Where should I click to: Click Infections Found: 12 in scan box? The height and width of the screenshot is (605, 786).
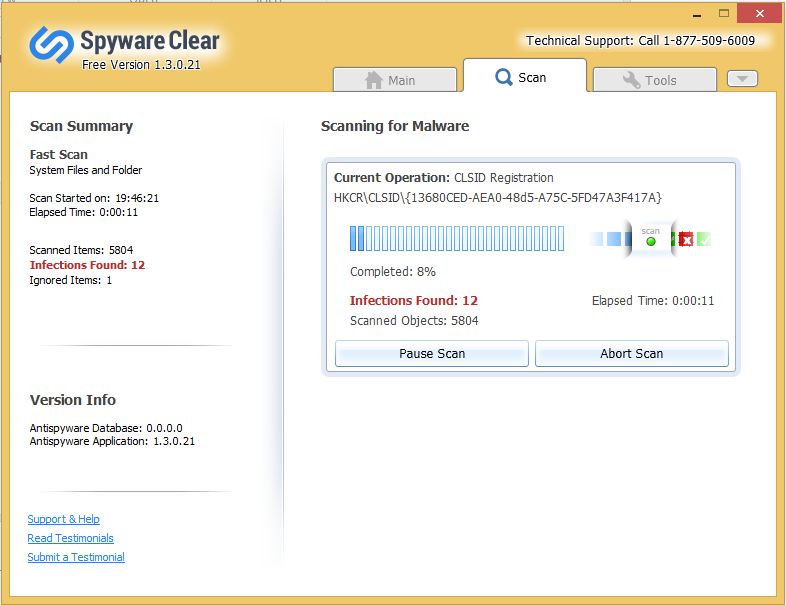pos(414,301)
